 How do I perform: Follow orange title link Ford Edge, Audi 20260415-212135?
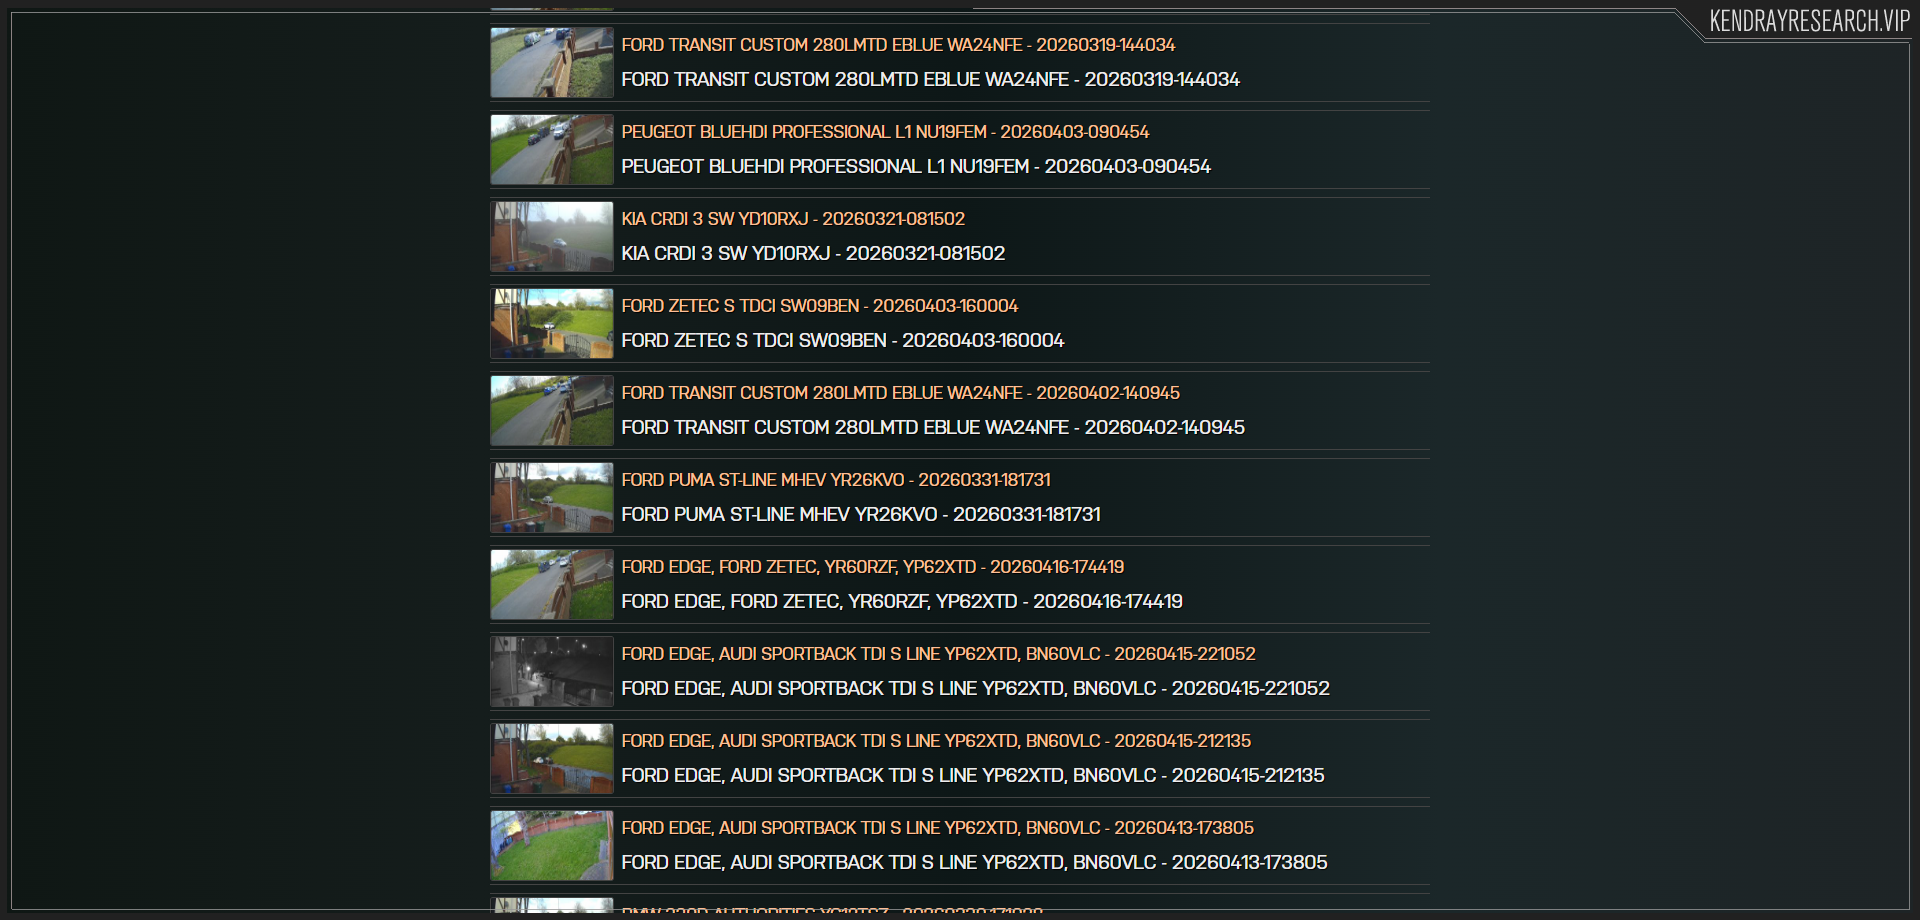point(936,741)
